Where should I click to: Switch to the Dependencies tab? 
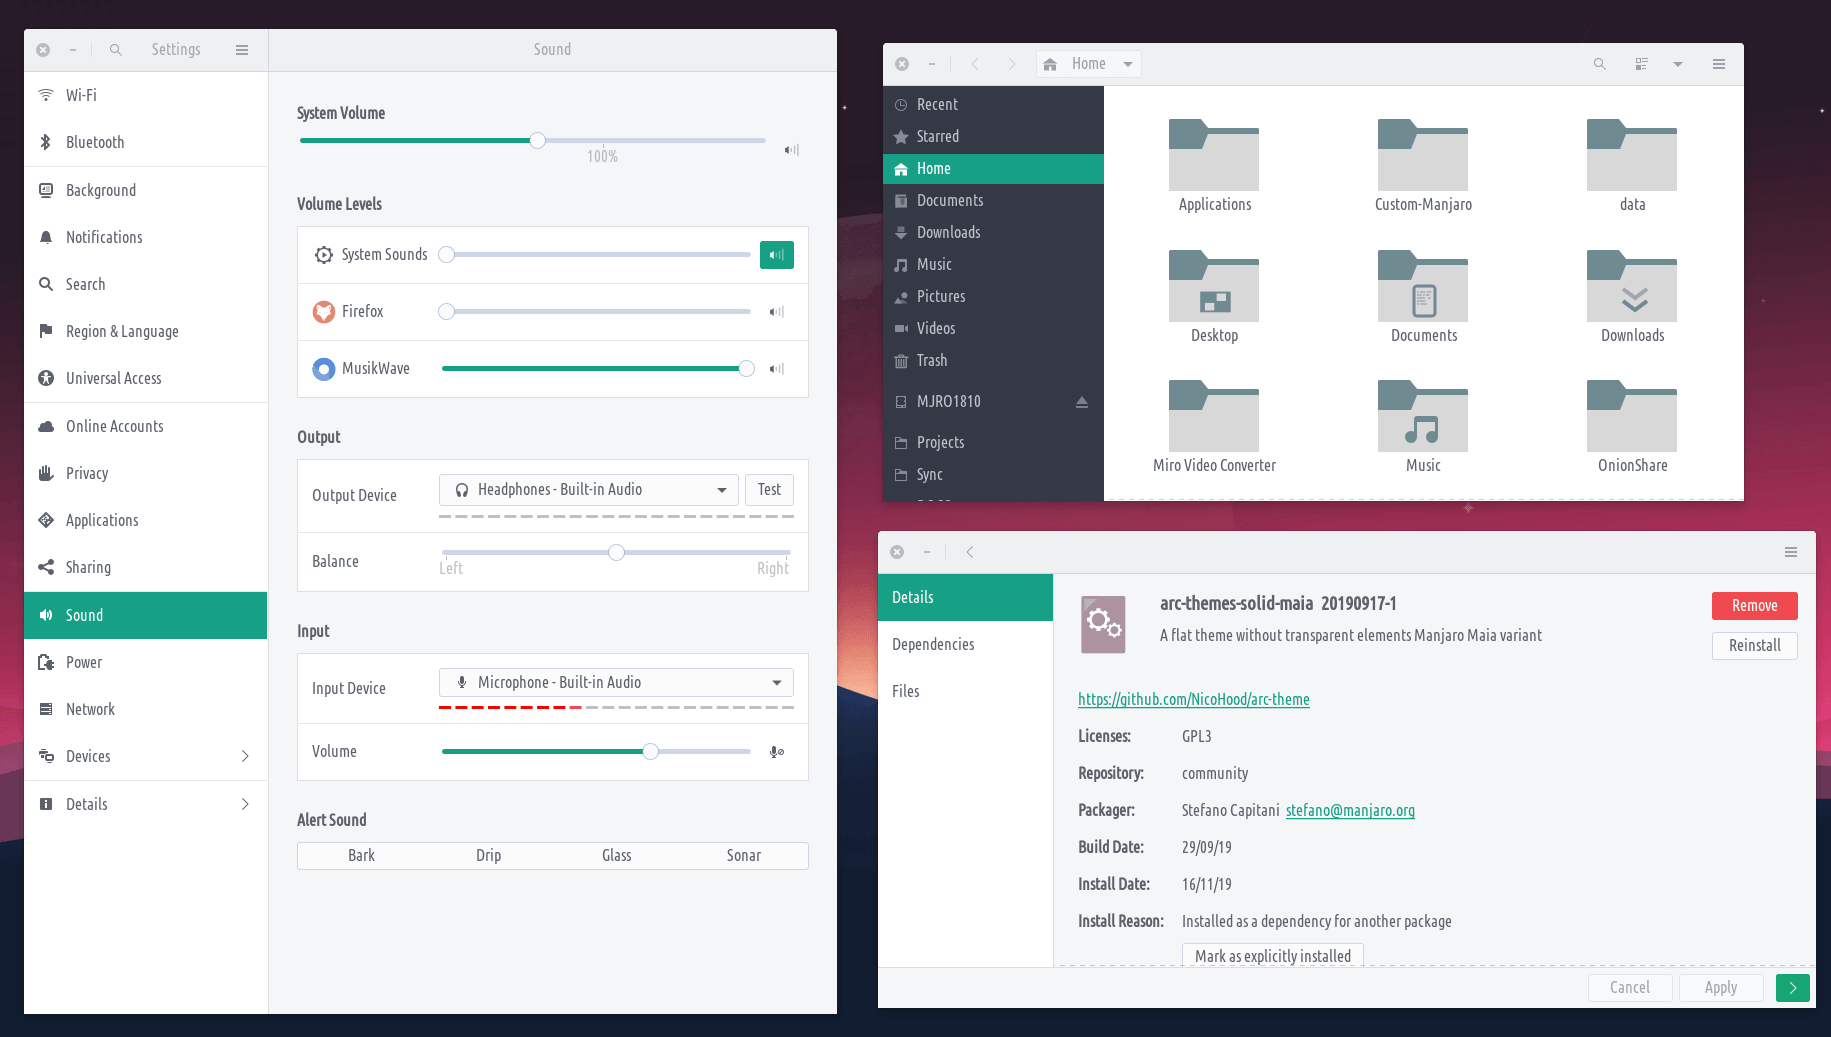click(933, 645)
